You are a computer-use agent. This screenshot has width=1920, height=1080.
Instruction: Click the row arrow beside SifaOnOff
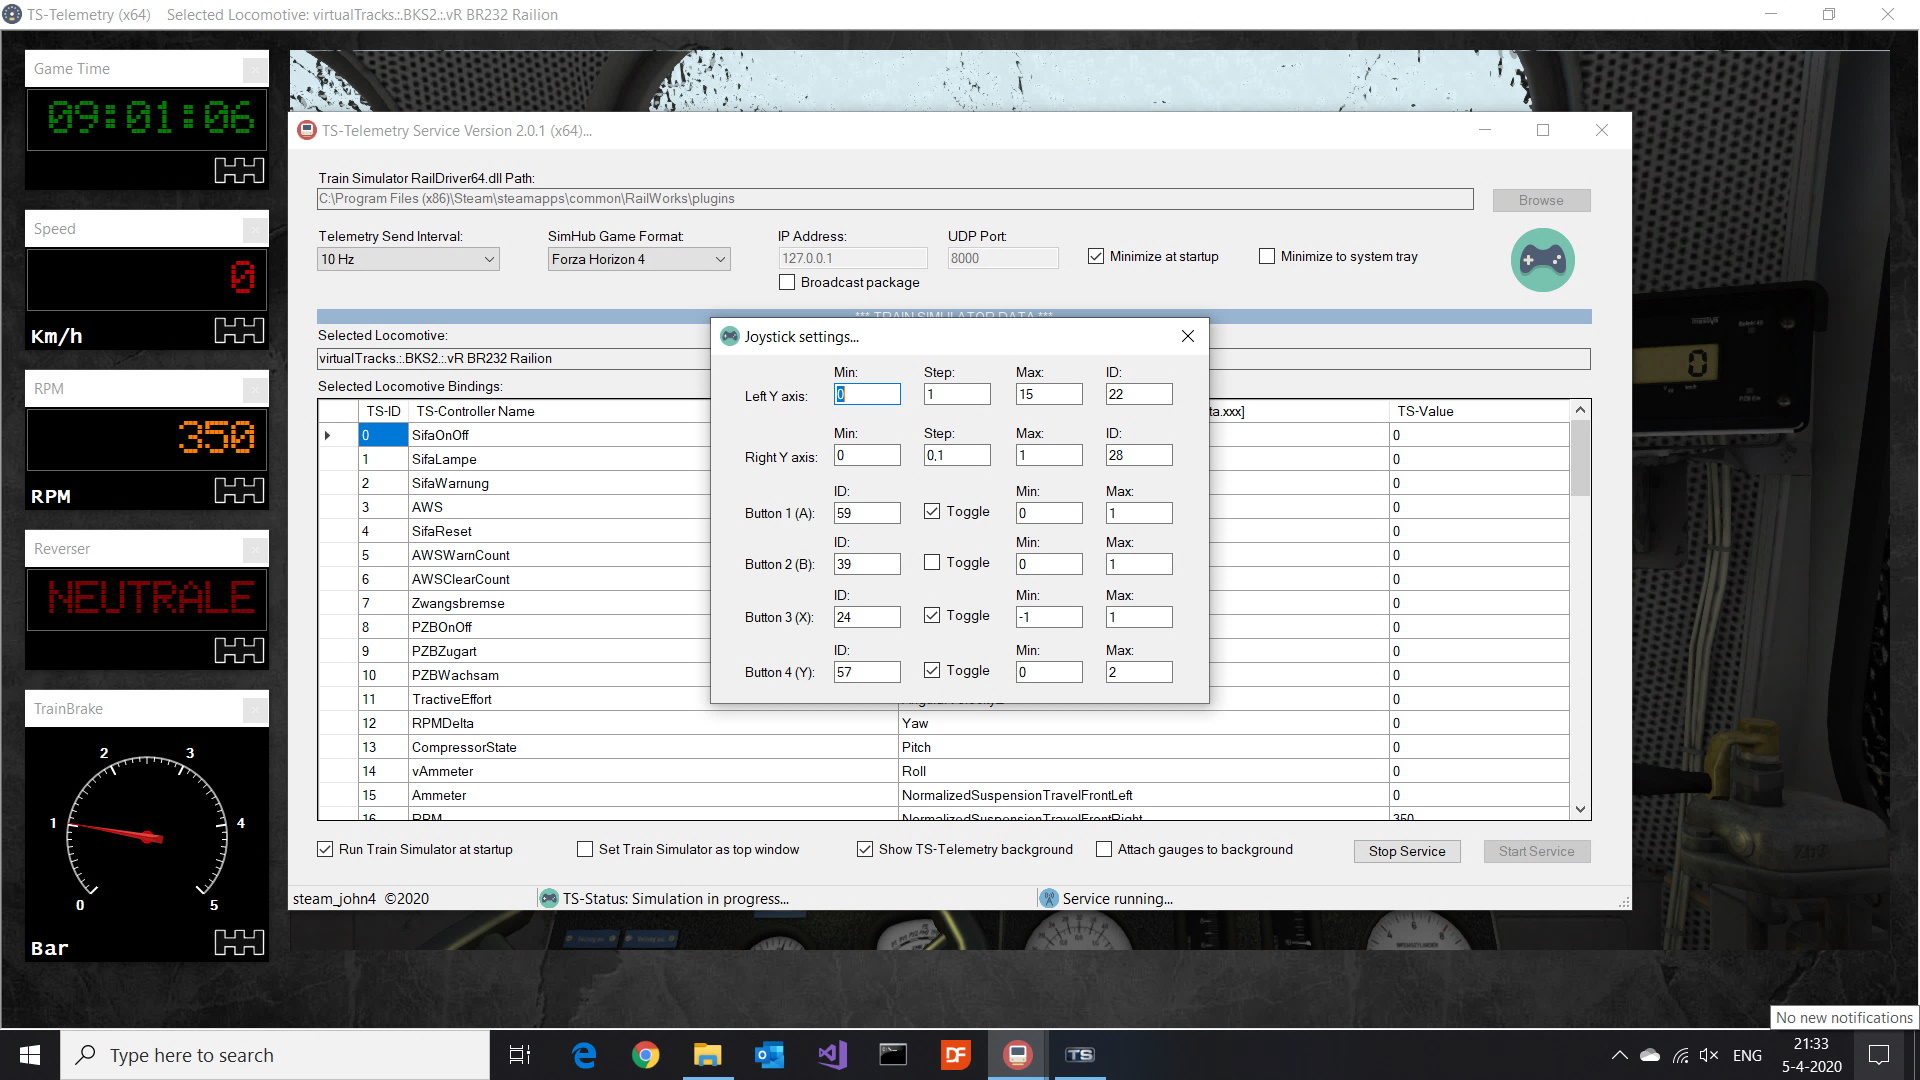tap(328, 435)
